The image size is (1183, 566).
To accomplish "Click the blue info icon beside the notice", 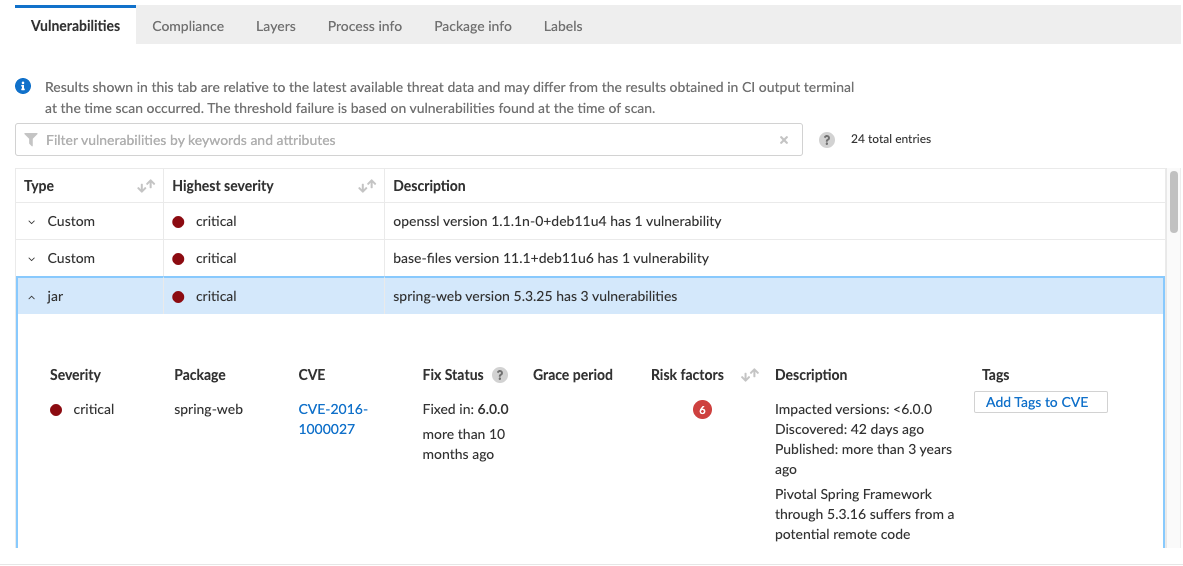I will (x=24, y=87).
